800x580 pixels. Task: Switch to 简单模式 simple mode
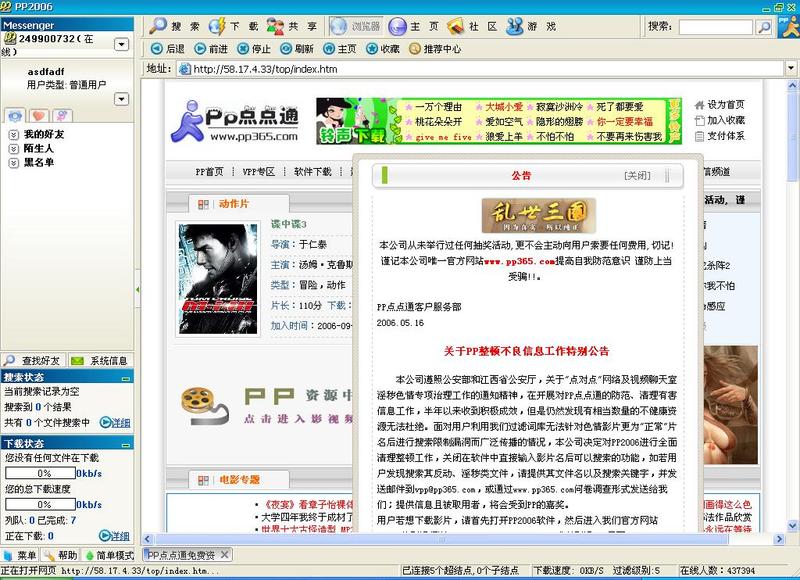click(109, 555)
